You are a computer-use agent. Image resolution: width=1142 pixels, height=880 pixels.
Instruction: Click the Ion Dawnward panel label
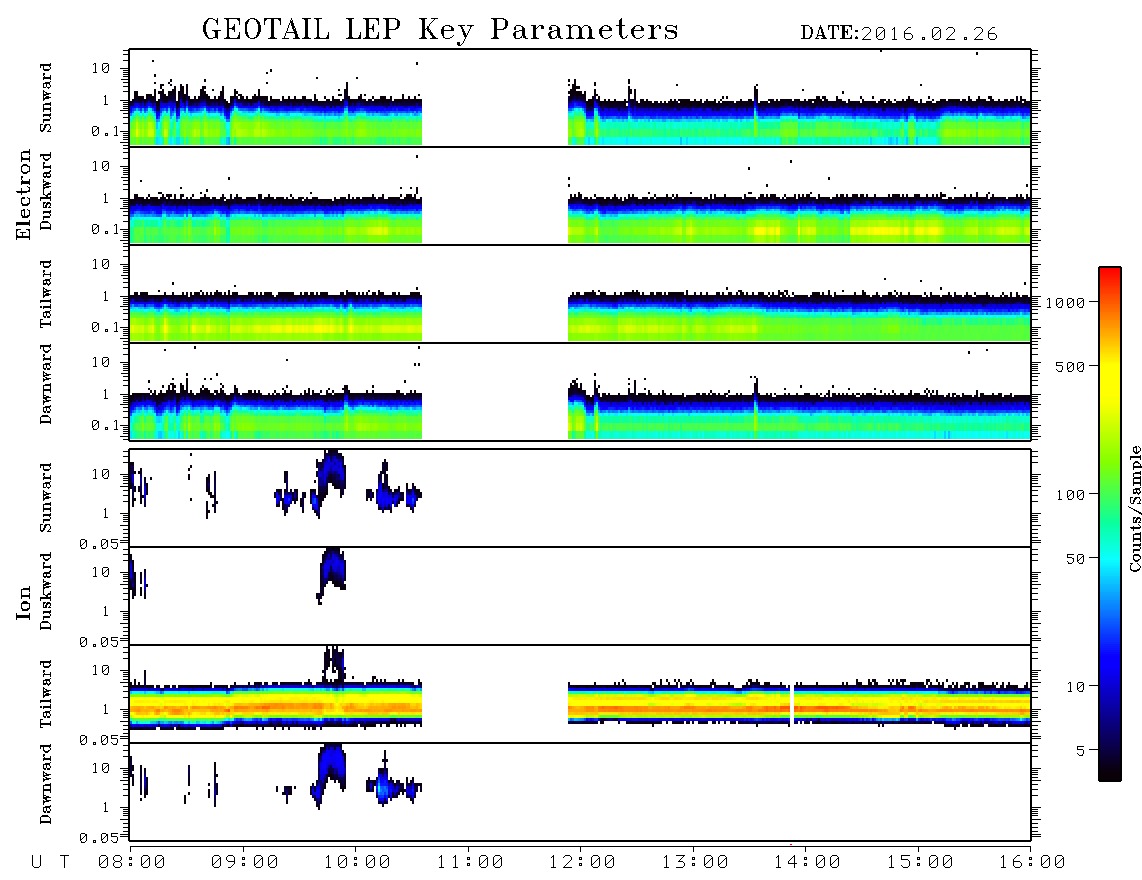tap(46, 784)
